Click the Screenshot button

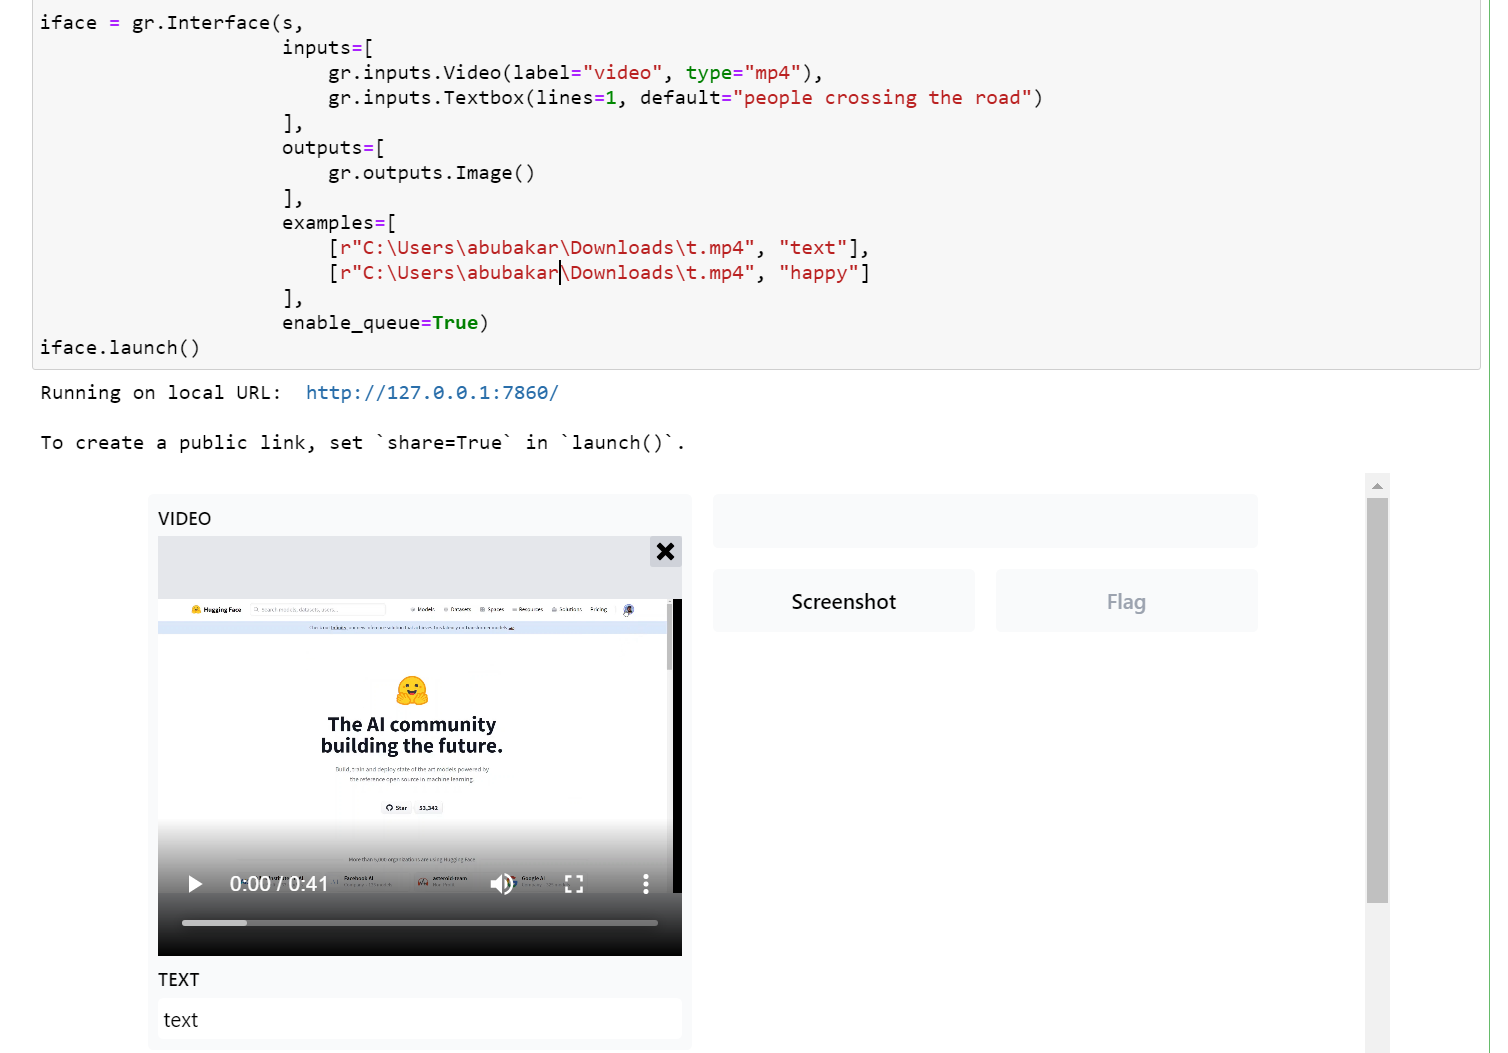pyautogui.click(x=843, y=601)
